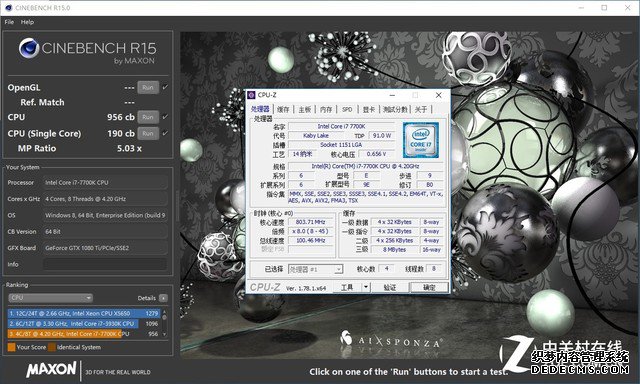Image resolution: width=640 pixels, height=384 pixels.
Task: Click the Info input field
Action: click(105, 264)
